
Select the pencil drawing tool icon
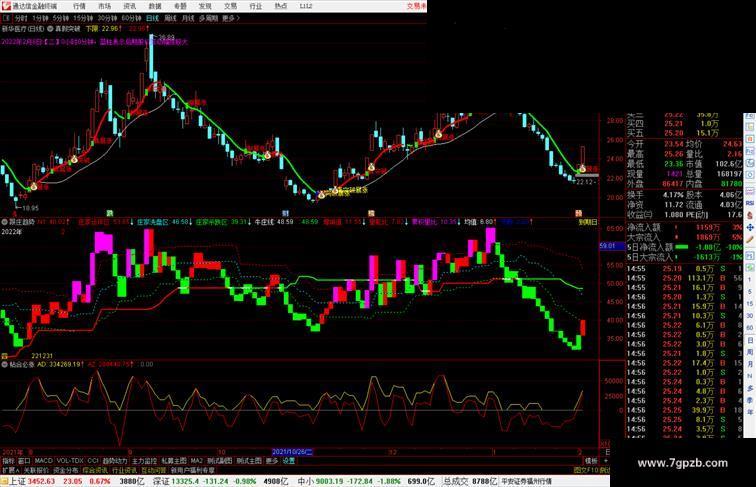coord(750,239)
